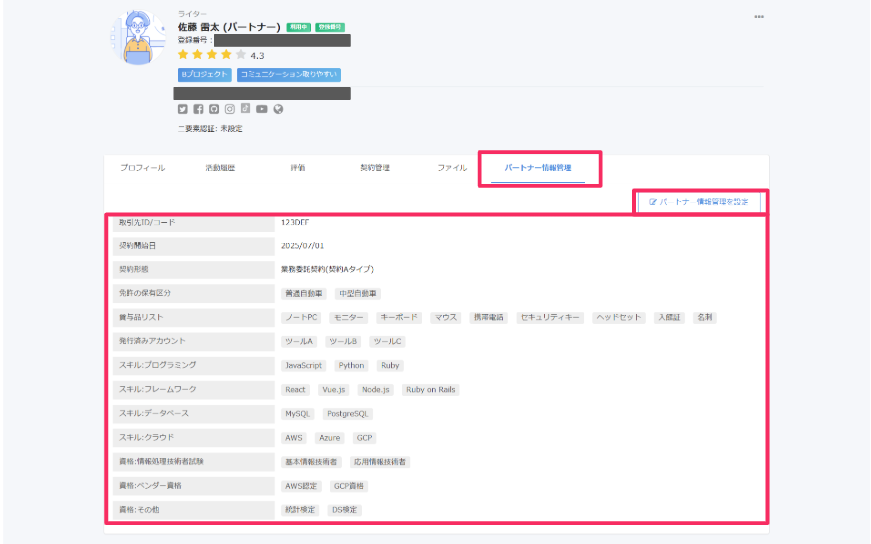Open the GitHub profile icon
Screen dimensions: 871x544
tap(214, 109)
